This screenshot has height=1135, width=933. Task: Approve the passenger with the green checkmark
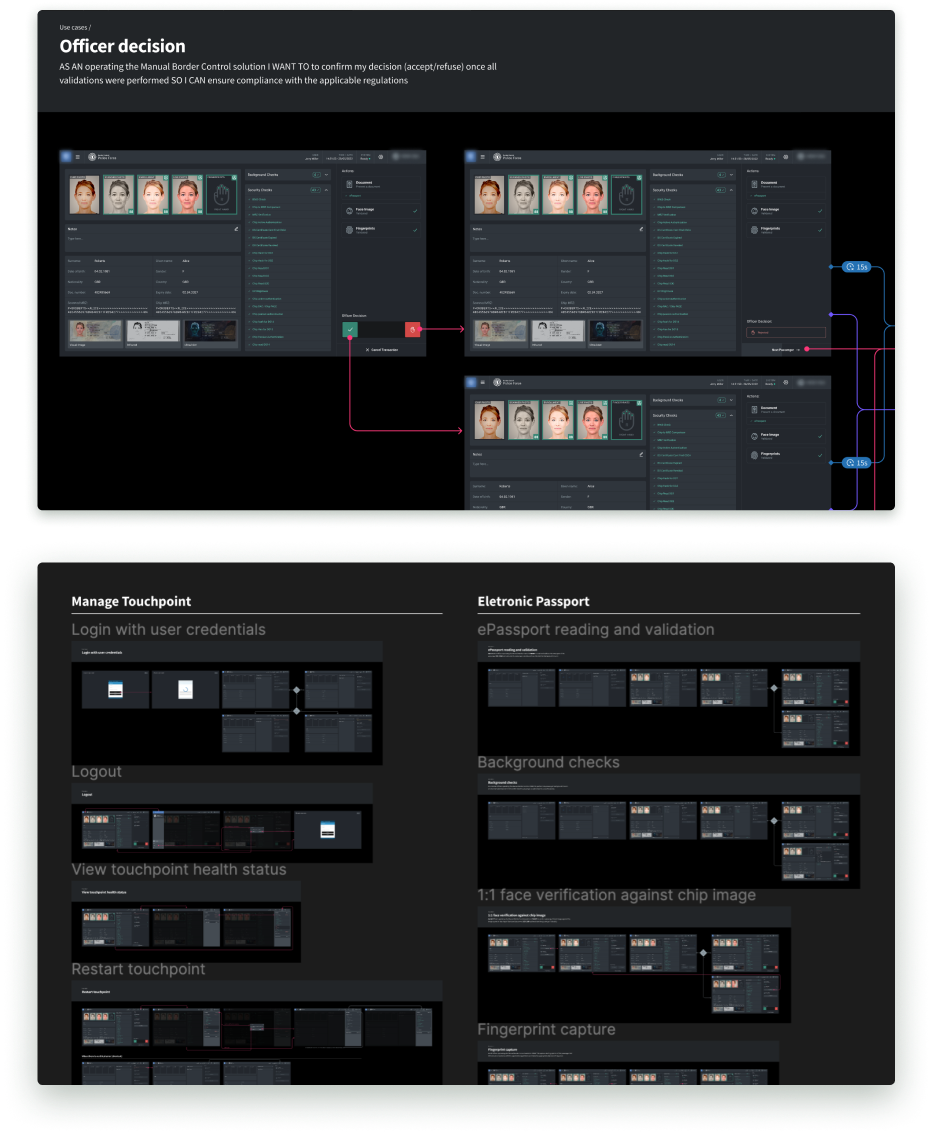[x=350, y=330]
